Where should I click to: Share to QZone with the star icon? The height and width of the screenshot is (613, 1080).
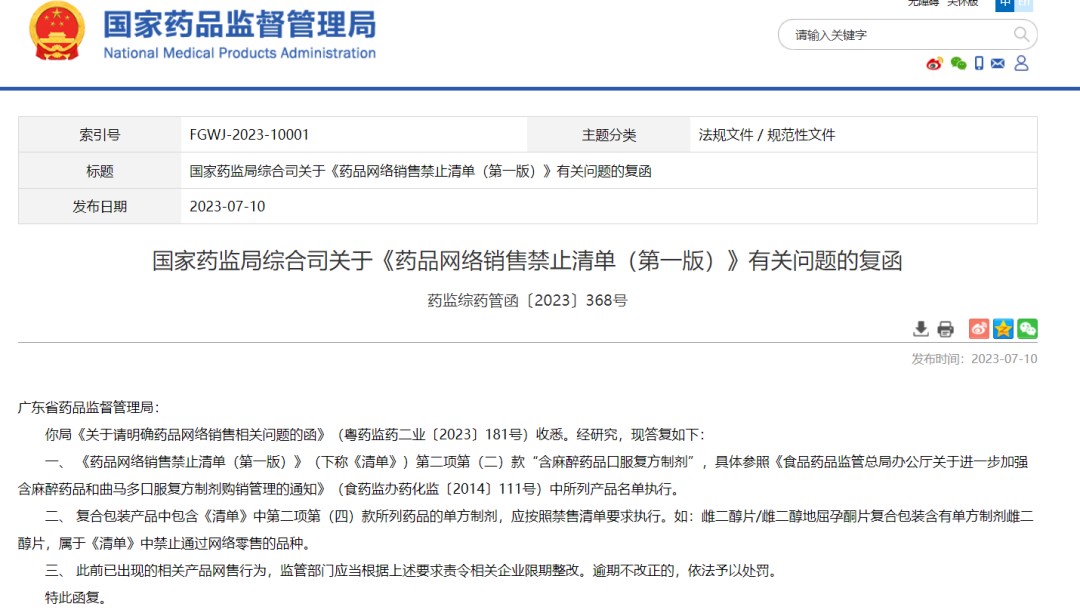point(1003,329)
